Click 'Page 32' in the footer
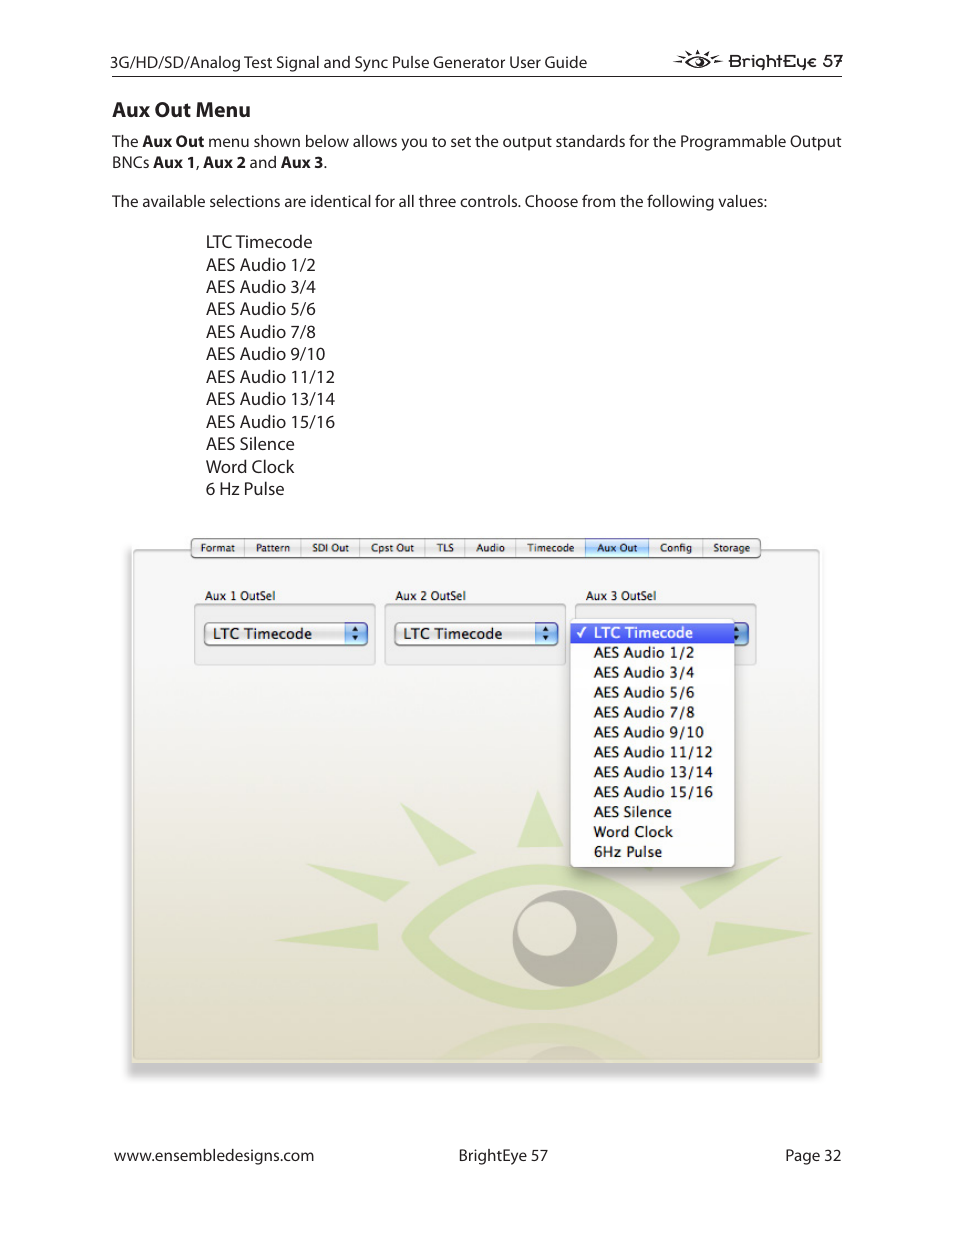954x1235 pixels. [x=813, y=1156]
